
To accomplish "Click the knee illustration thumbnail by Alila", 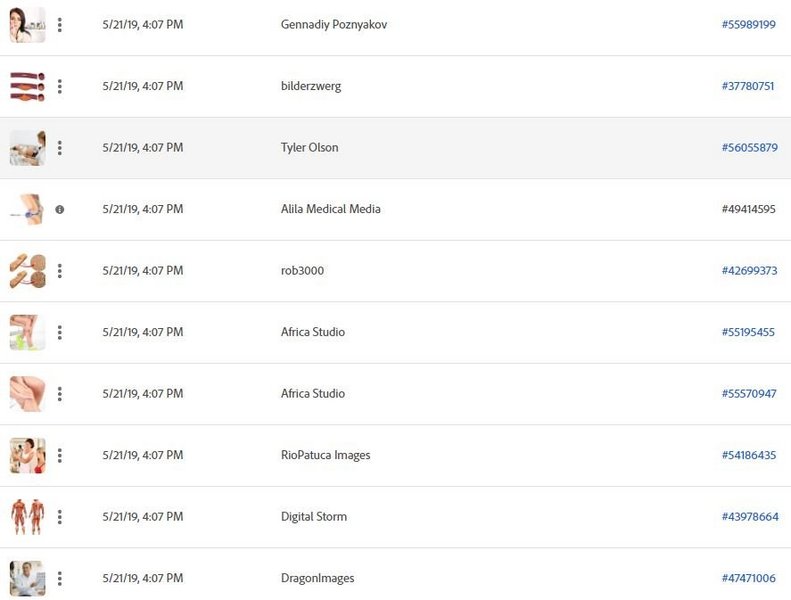I will click(x=27, y=210).
